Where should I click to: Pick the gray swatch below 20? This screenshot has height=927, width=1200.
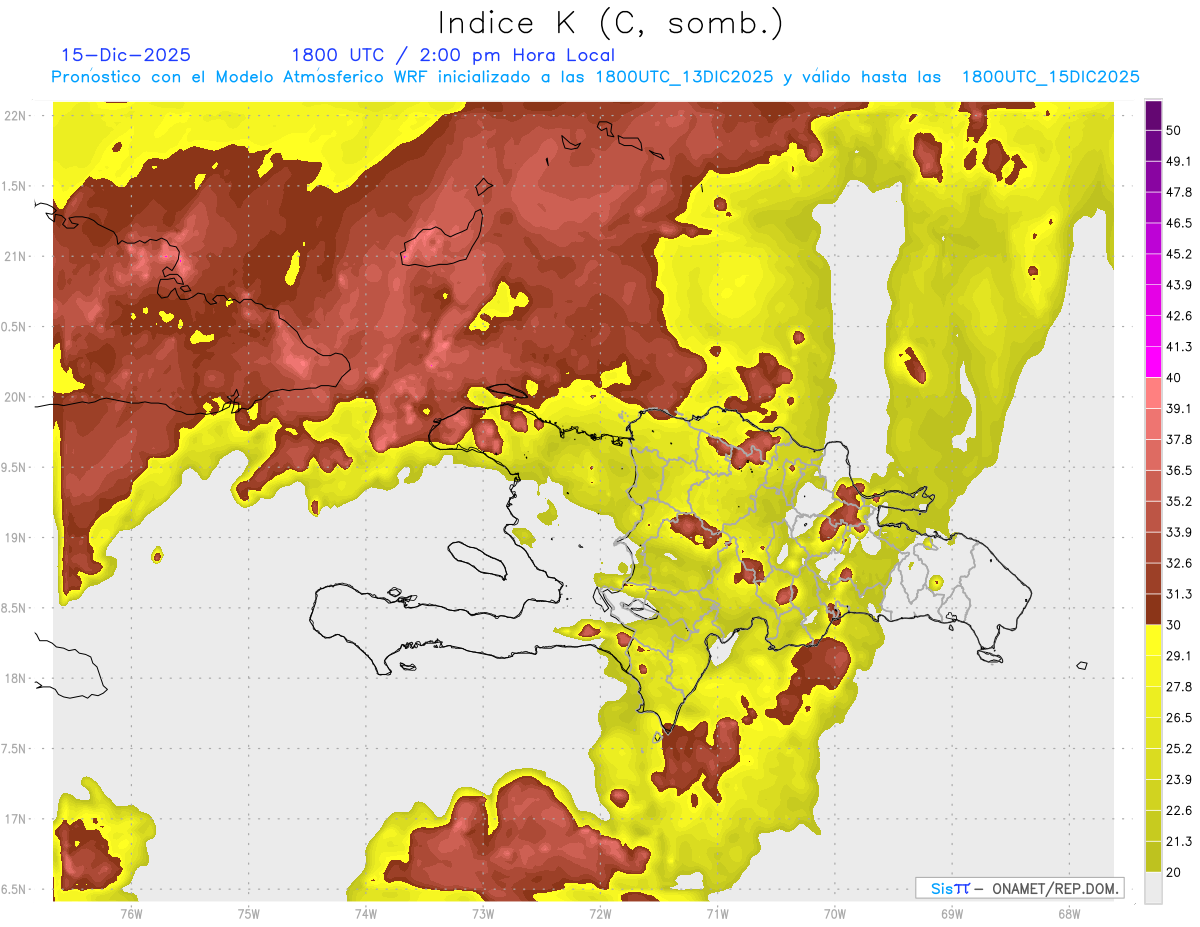[1153, 888]
